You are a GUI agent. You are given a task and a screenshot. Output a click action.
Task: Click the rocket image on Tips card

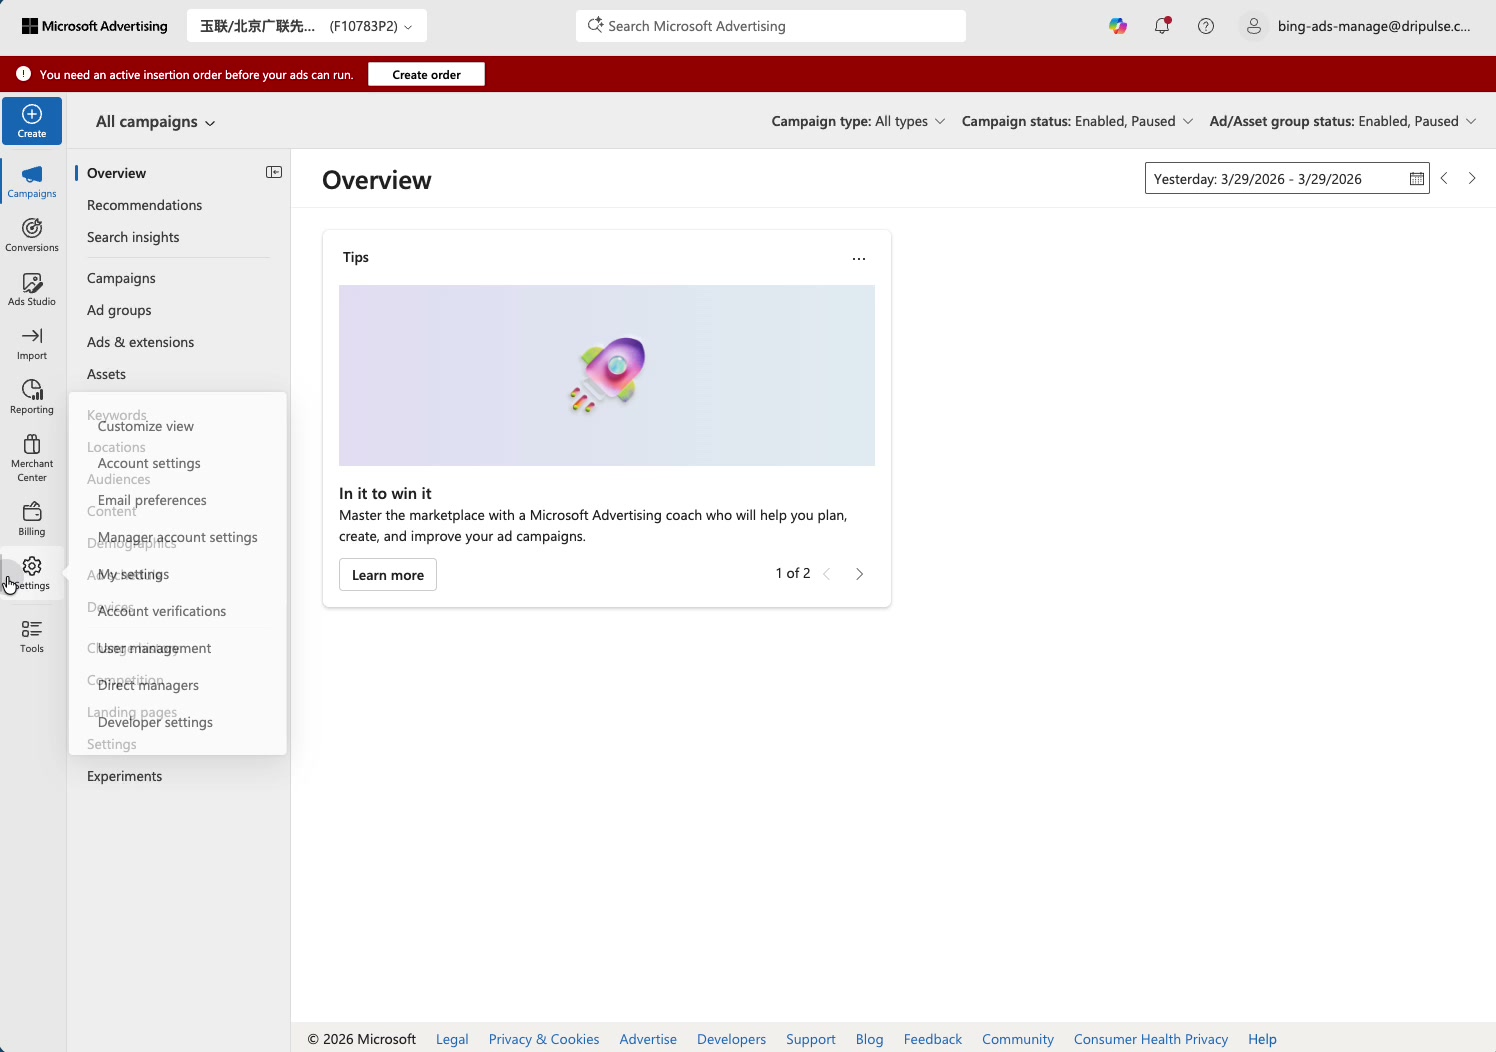click(607, 375)
